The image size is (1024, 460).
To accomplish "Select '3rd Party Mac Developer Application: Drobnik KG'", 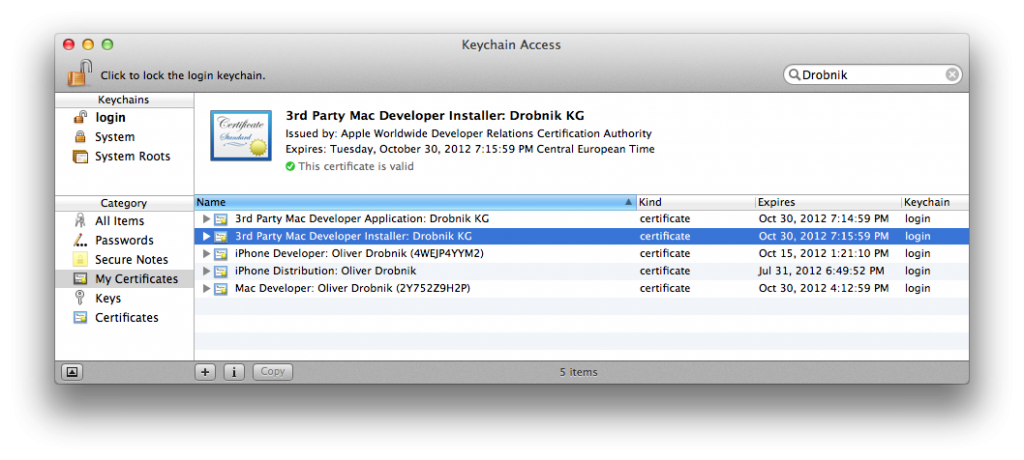I will point(362,218).
